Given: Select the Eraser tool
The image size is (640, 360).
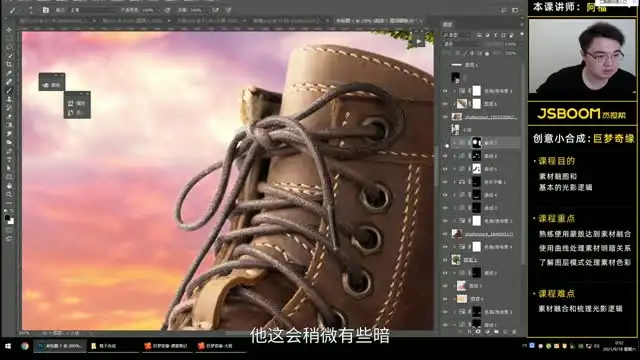Looking at the screenshot, I should [9, 116].
